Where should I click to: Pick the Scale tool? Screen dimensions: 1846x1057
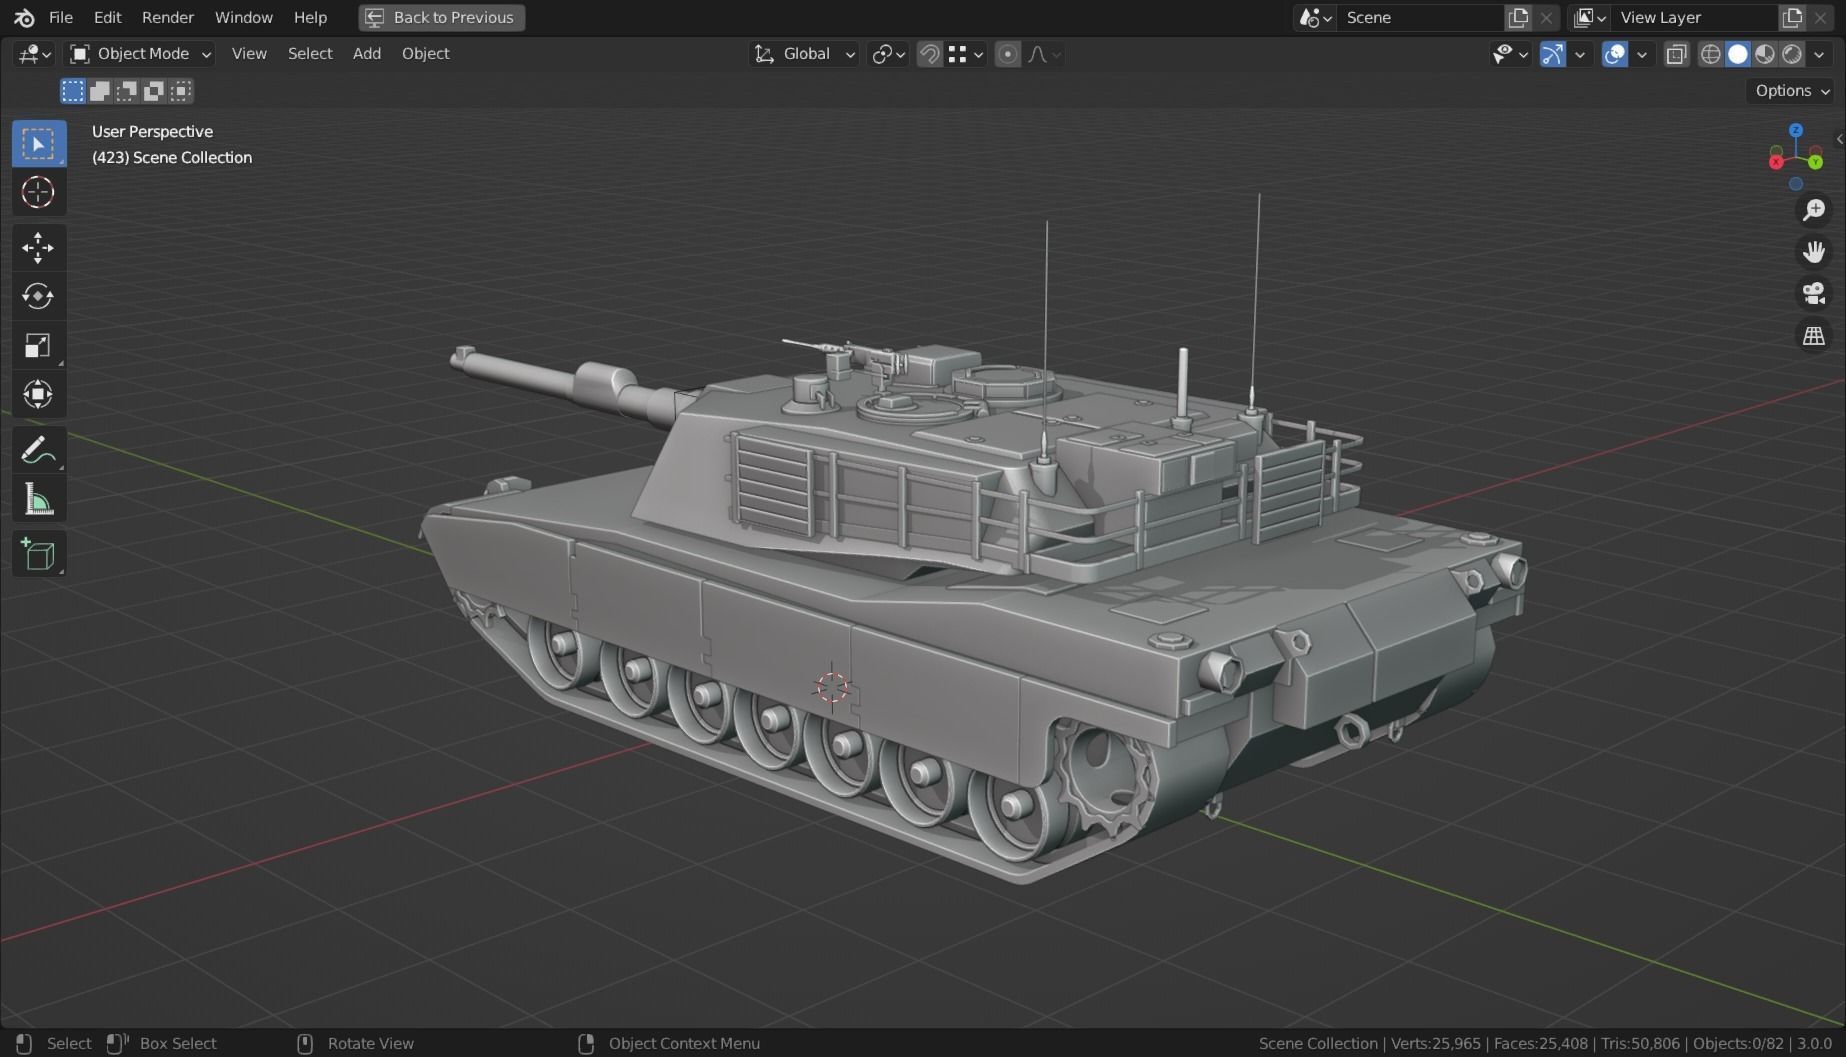(x=38, y=345)
